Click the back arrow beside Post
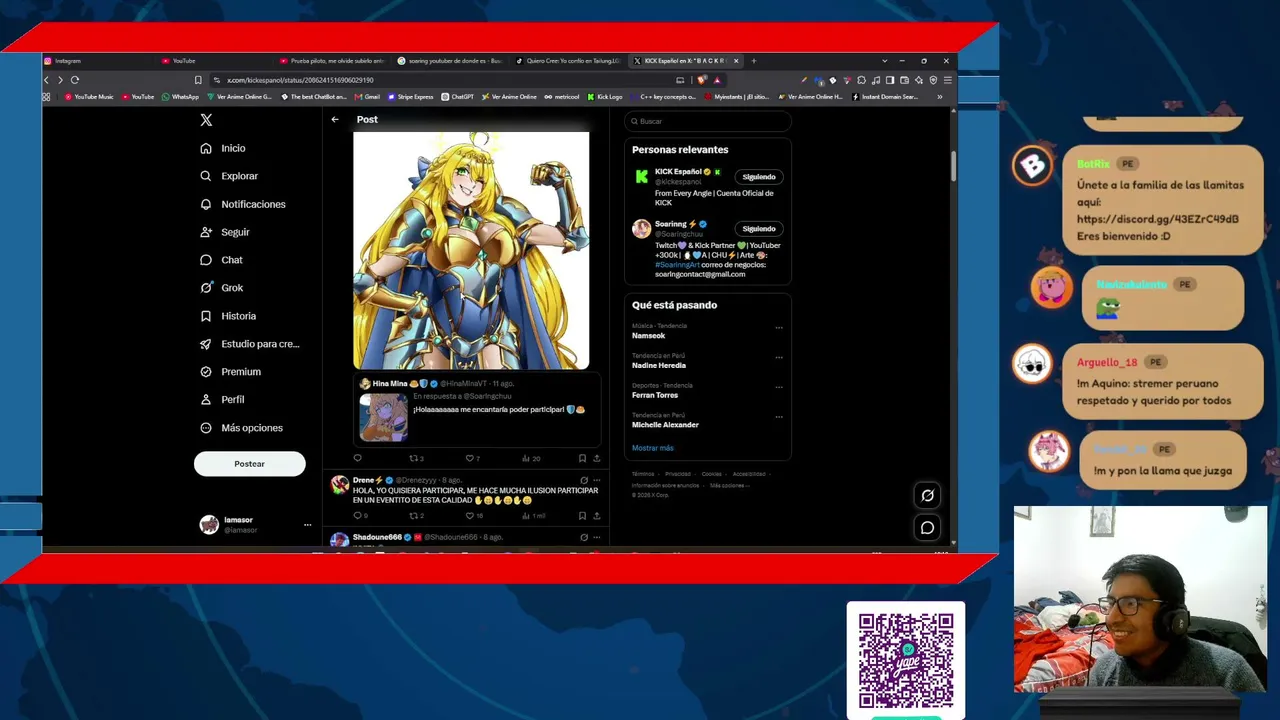Viewport: 1280px width, 720px height. 335,120
